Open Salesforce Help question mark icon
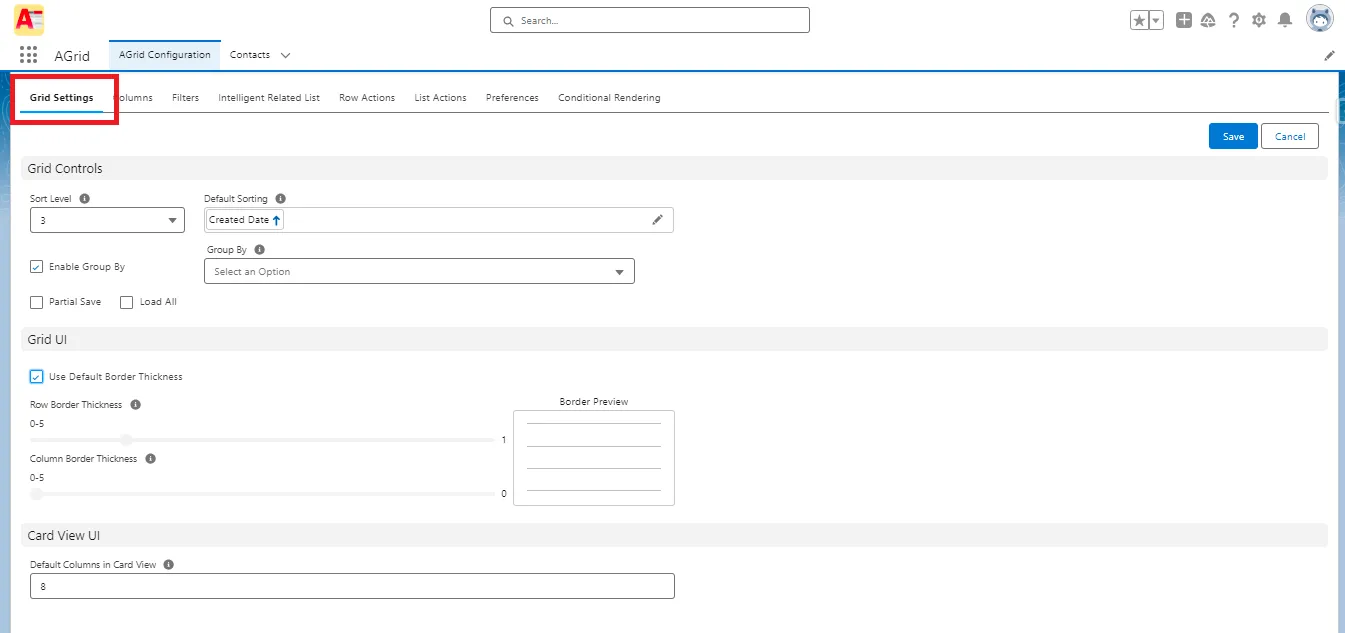The height and width of the screenshot is (633, 1345). [1233, 19]
